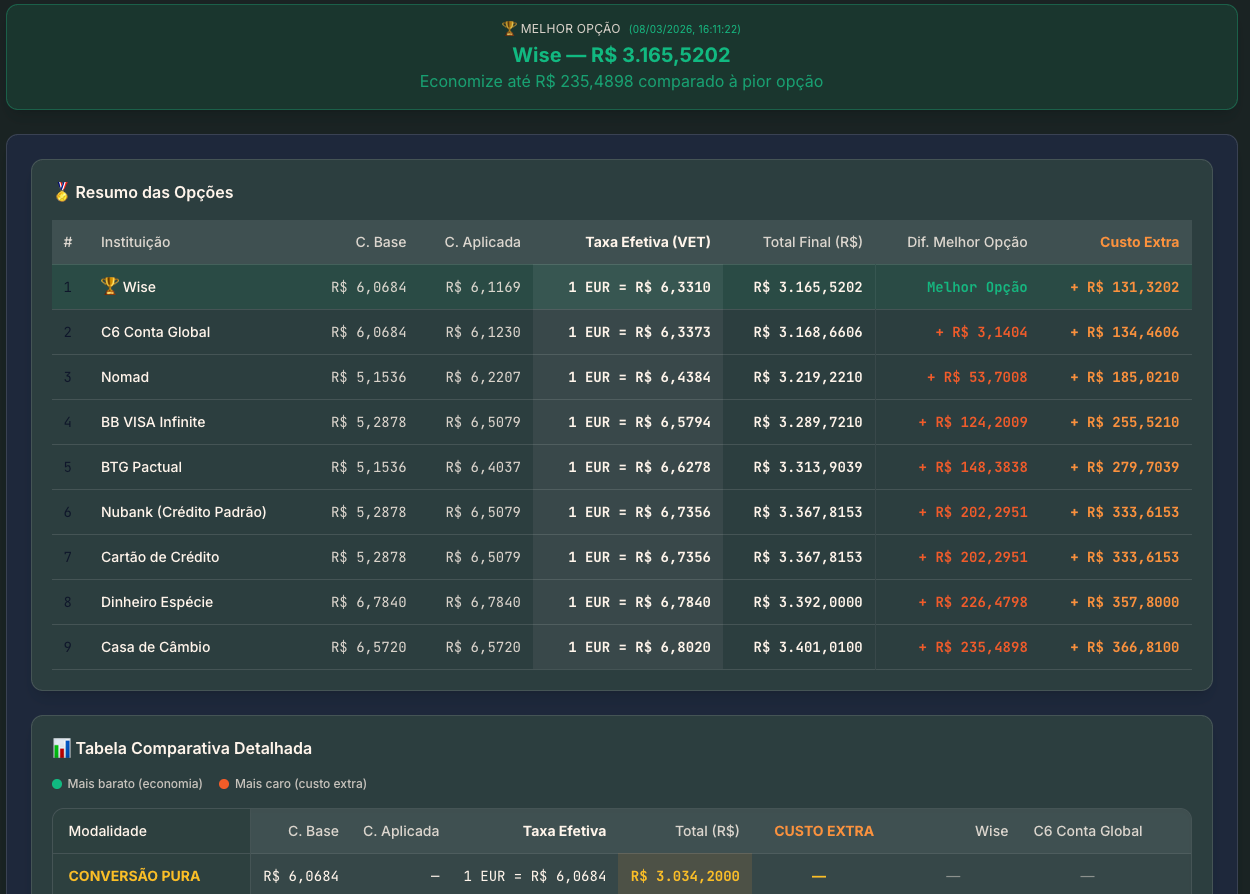The height and width of the screenshot is (894, 1250).
Task: Click the Economize até R$ 235,4898 message
Action: pyautogui.click(x=621, y=81)
